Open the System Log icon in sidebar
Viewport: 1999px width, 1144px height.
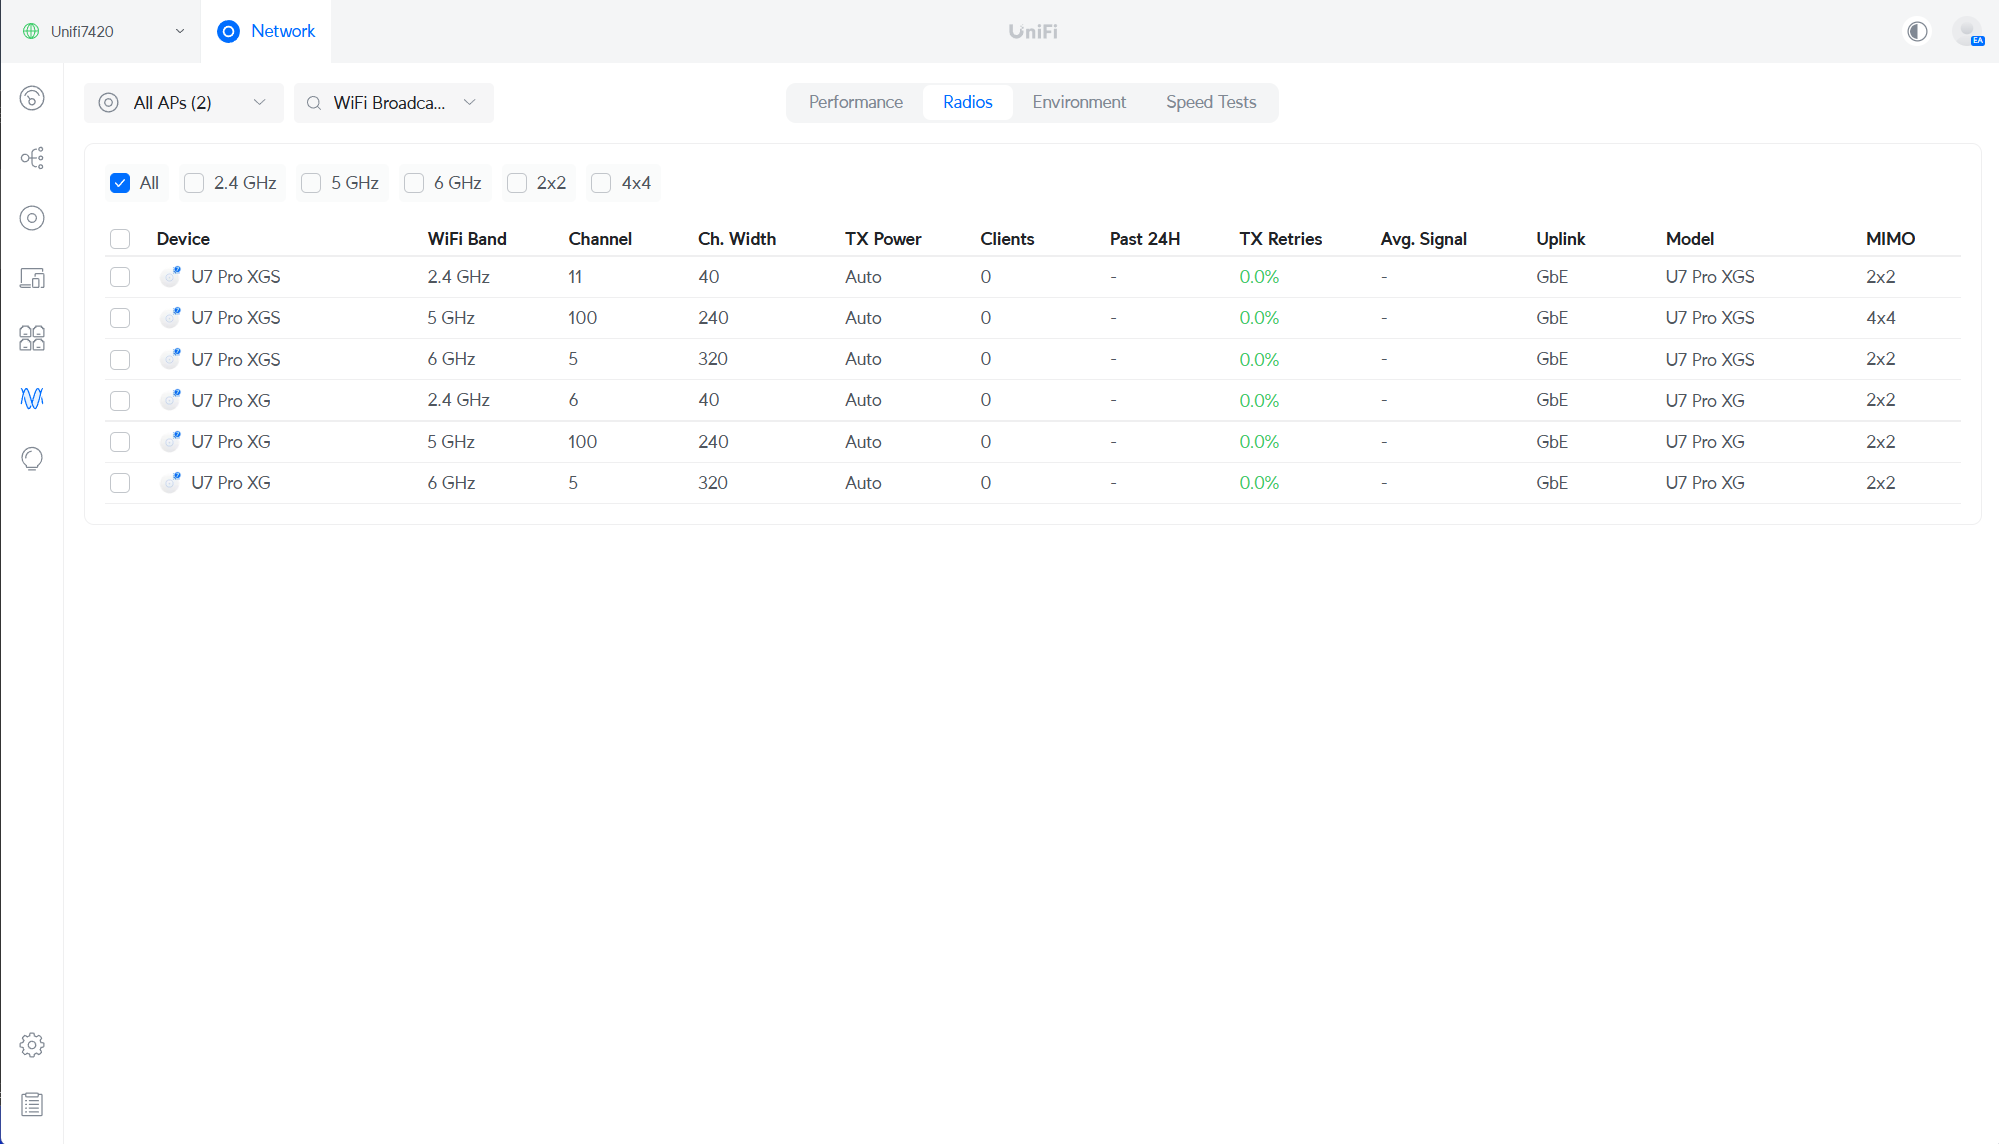pyautogui.click(x=32, y=1105)
